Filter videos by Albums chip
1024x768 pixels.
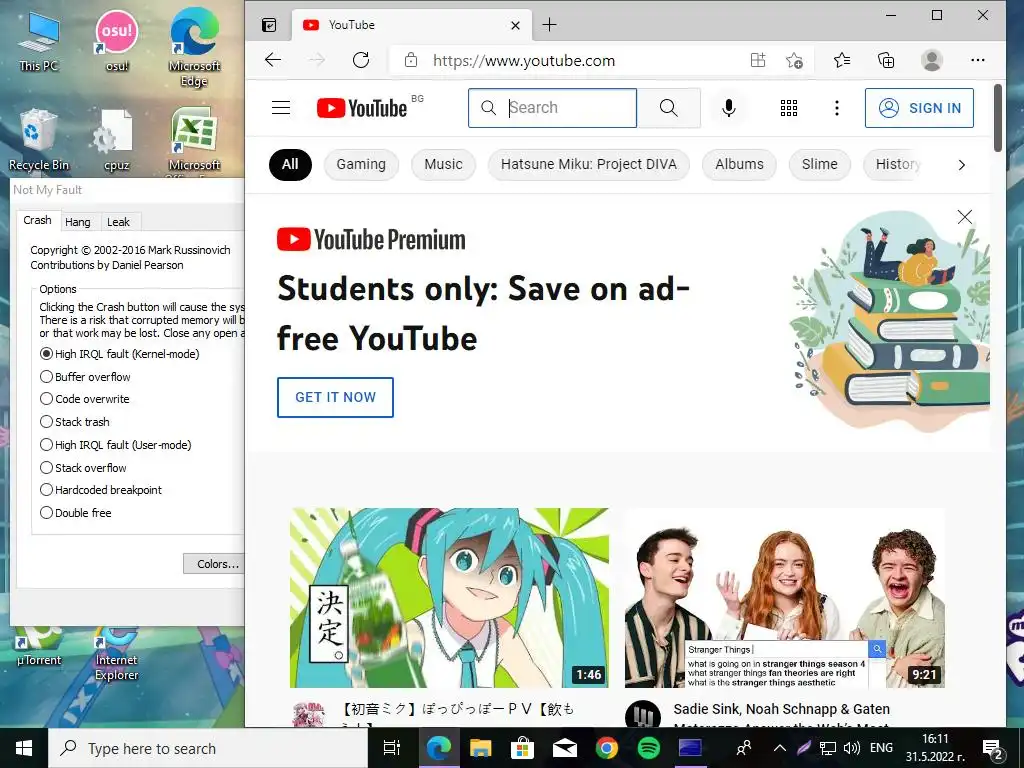click(x=739, y=165)
